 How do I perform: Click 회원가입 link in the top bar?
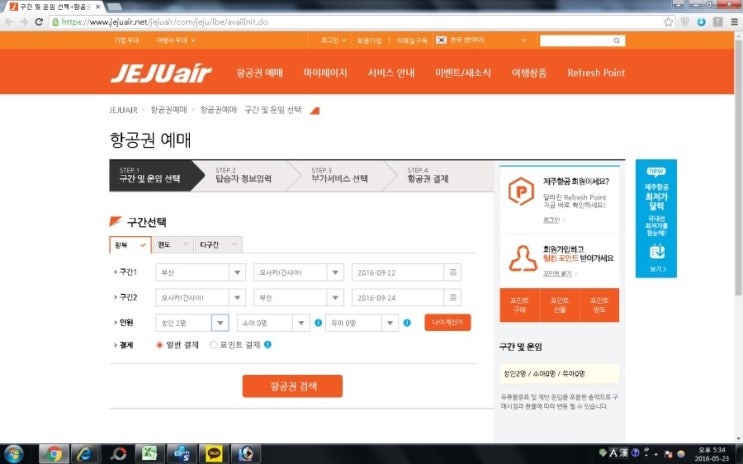(369, 40)
